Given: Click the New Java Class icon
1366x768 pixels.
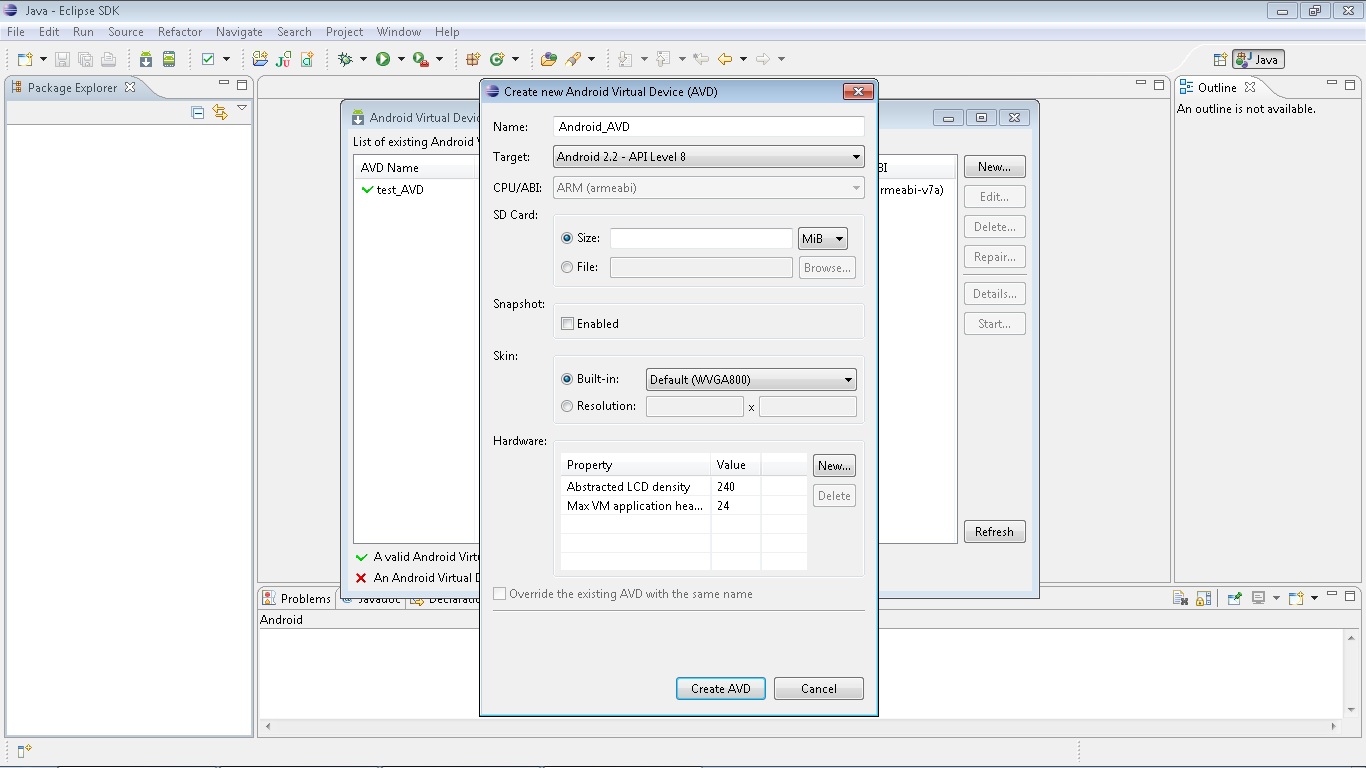Looking at the screenshot, I should (497, 59).
